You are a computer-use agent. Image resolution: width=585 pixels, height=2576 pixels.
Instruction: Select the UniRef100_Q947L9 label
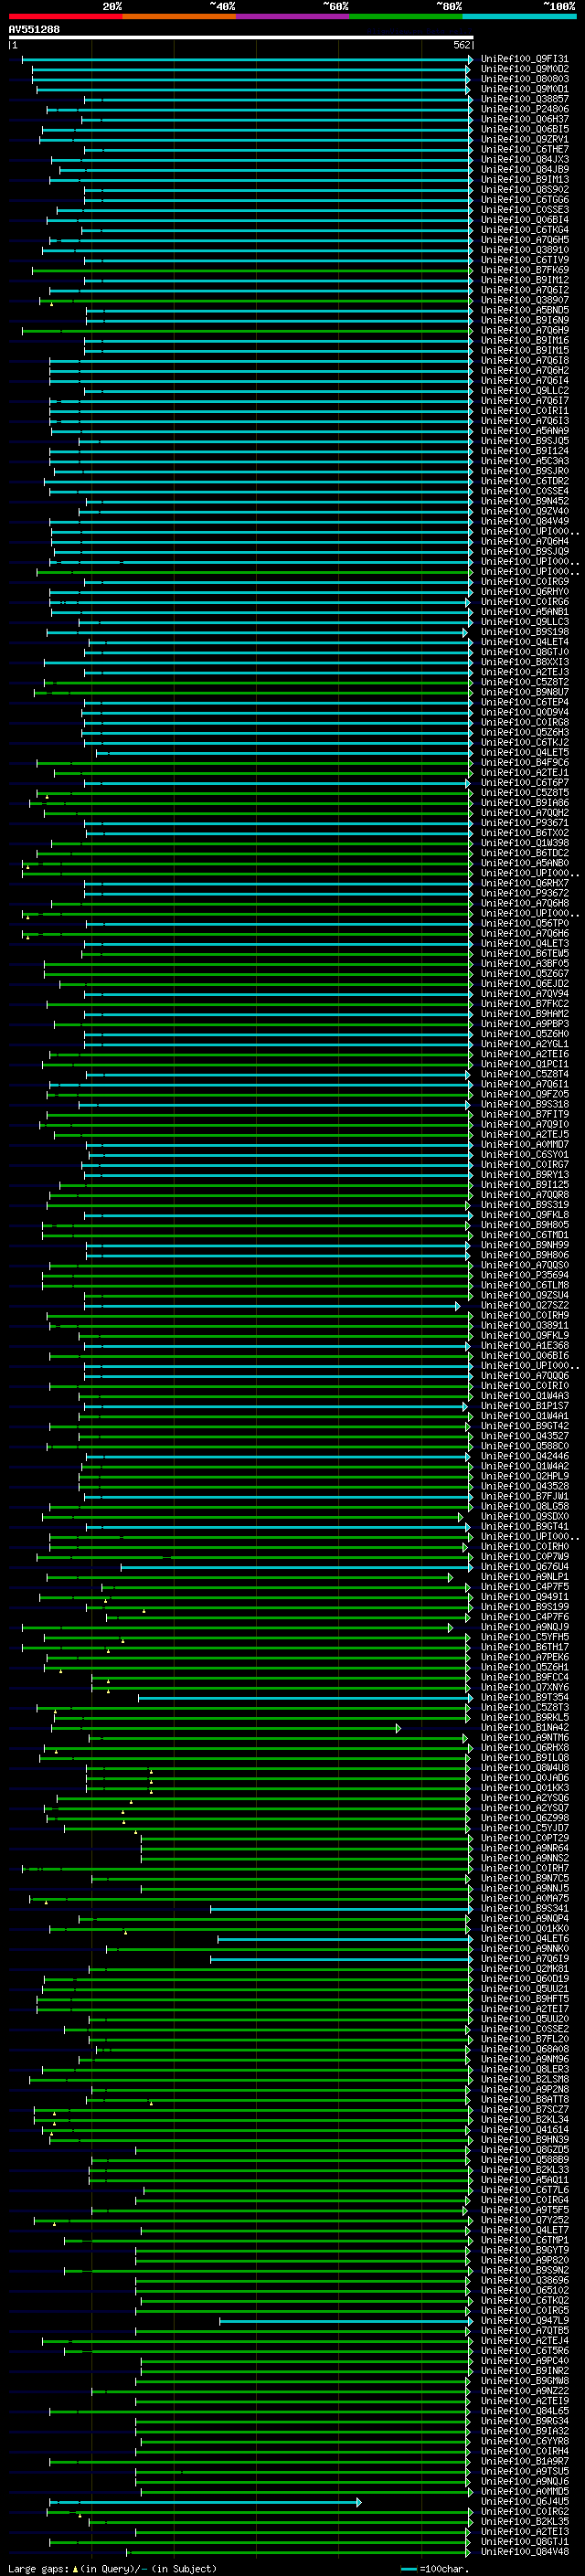click(524, 2320)
